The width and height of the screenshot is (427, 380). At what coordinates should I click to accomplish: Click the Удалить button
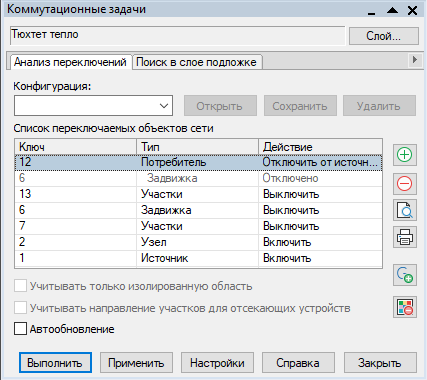(379, 106)
